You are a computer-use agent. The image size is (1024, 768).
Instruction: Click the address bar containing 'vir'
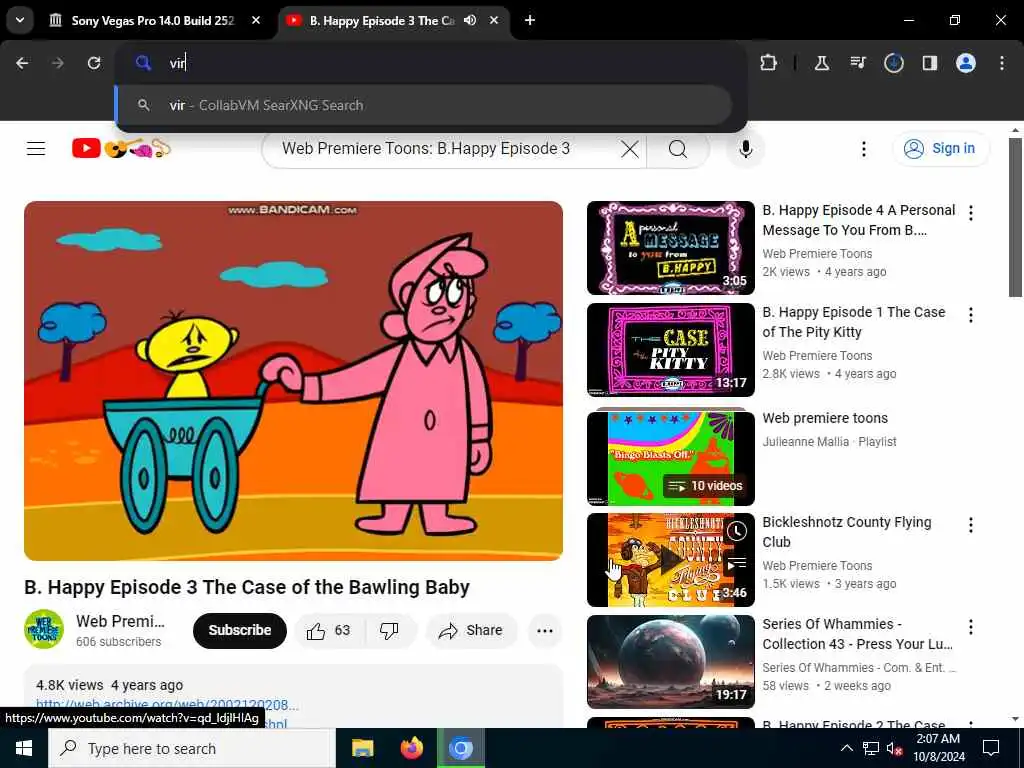coord(431,63)
